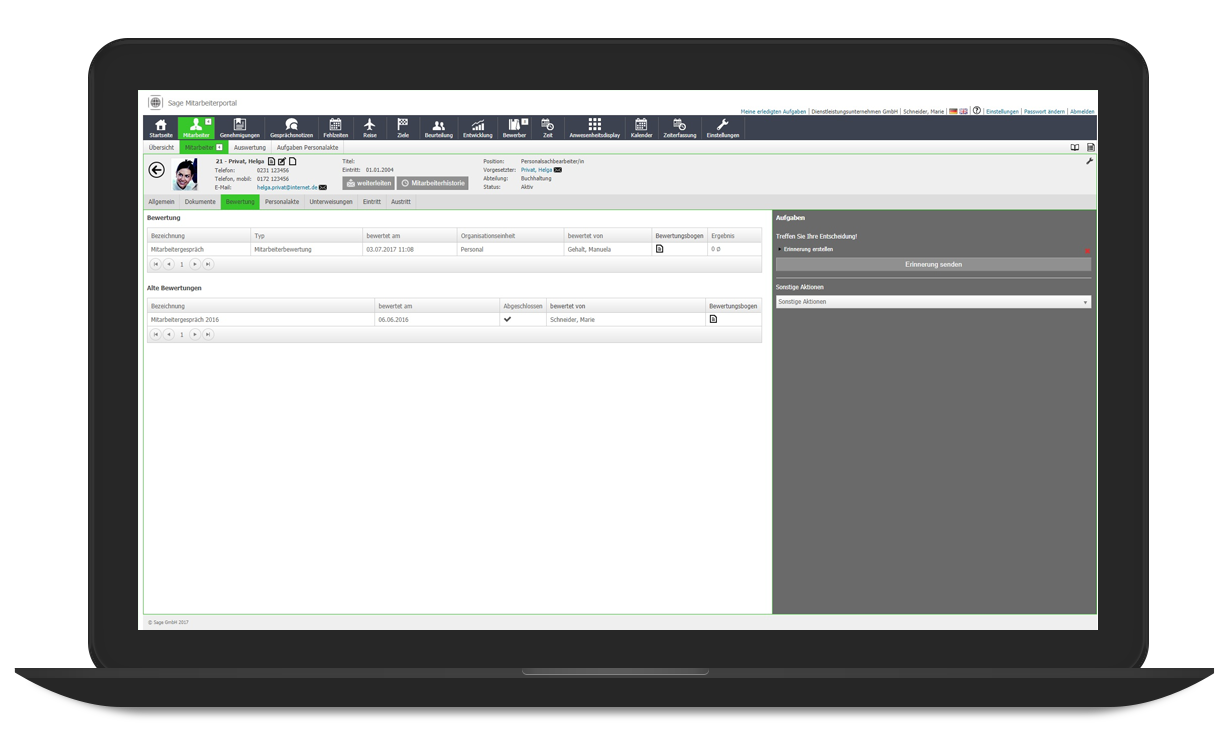
Task: Email Helga via helga.privat@internet.de link
Action: click(x=286, y=187)
